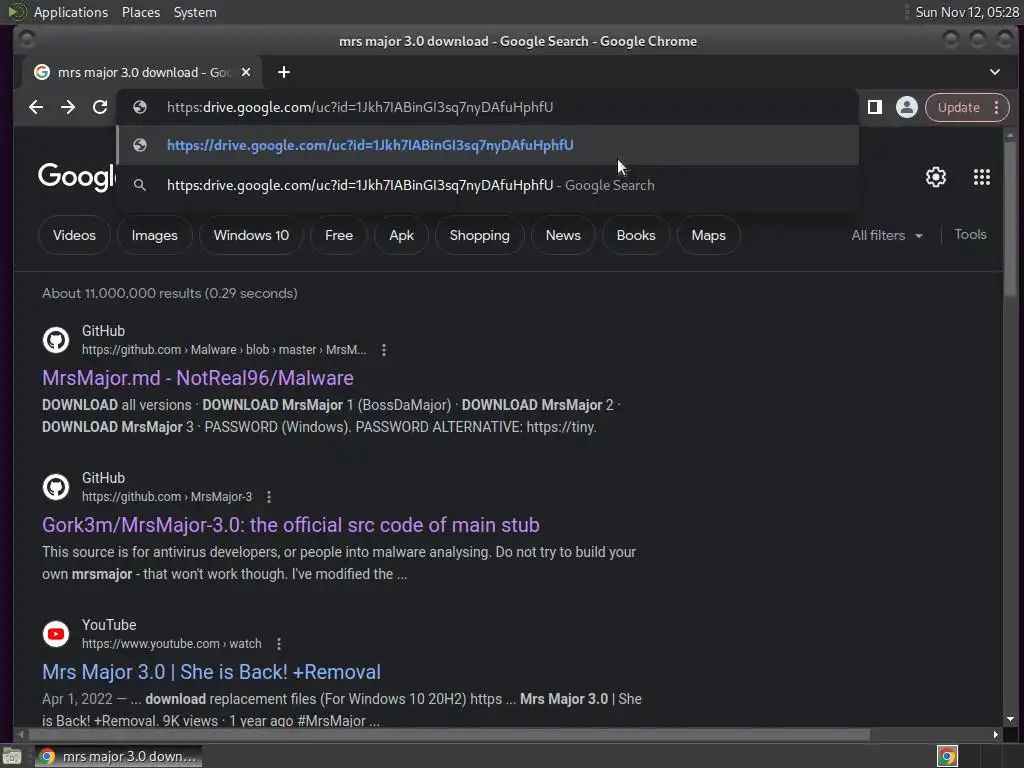
Task: Switch to Shopping results
Action: tap(479, 235)
